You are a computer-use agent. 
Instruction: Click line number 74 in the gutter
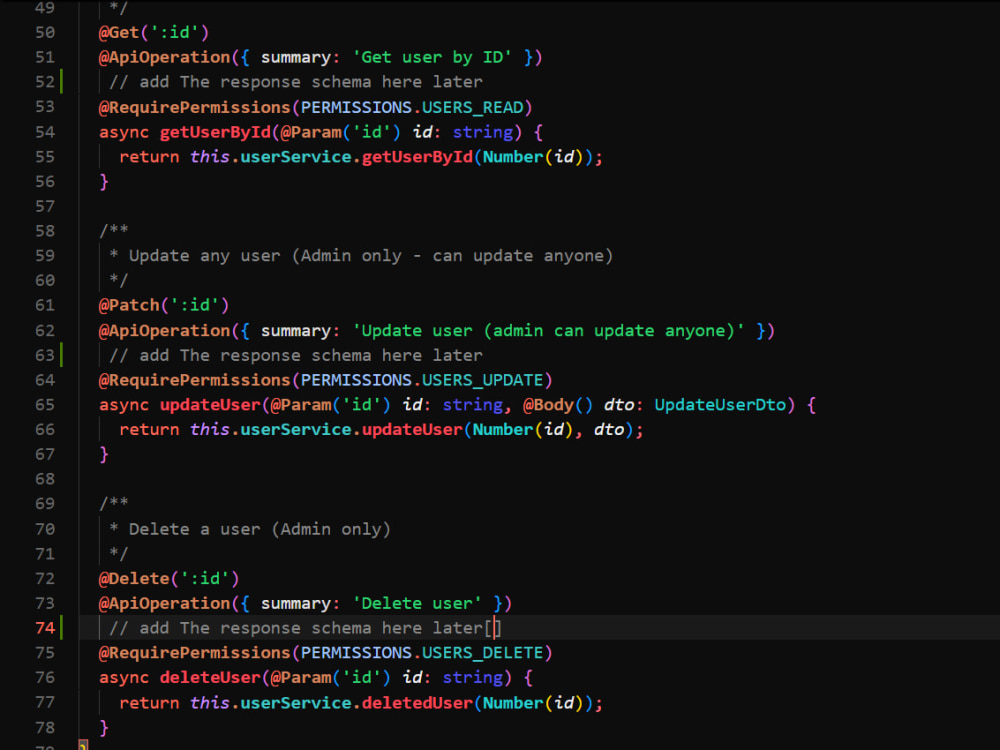(x=45, y=628)
